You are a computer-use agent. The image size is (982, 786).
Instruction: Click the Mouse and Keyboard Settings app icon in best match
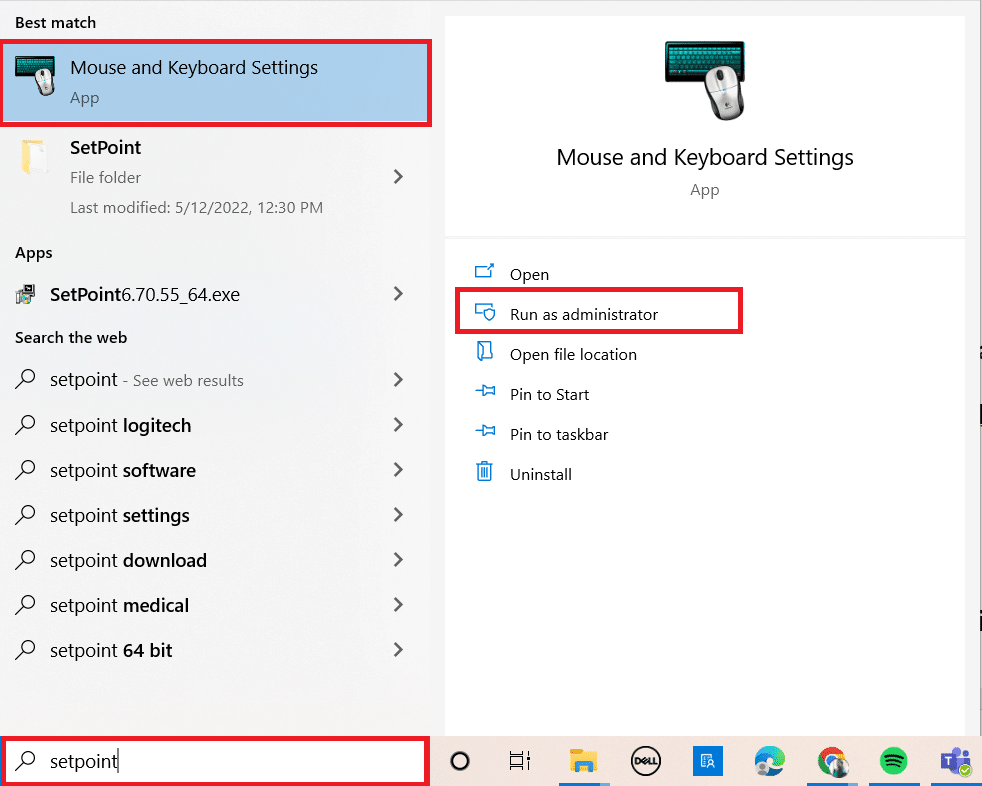tap(35, 76)
